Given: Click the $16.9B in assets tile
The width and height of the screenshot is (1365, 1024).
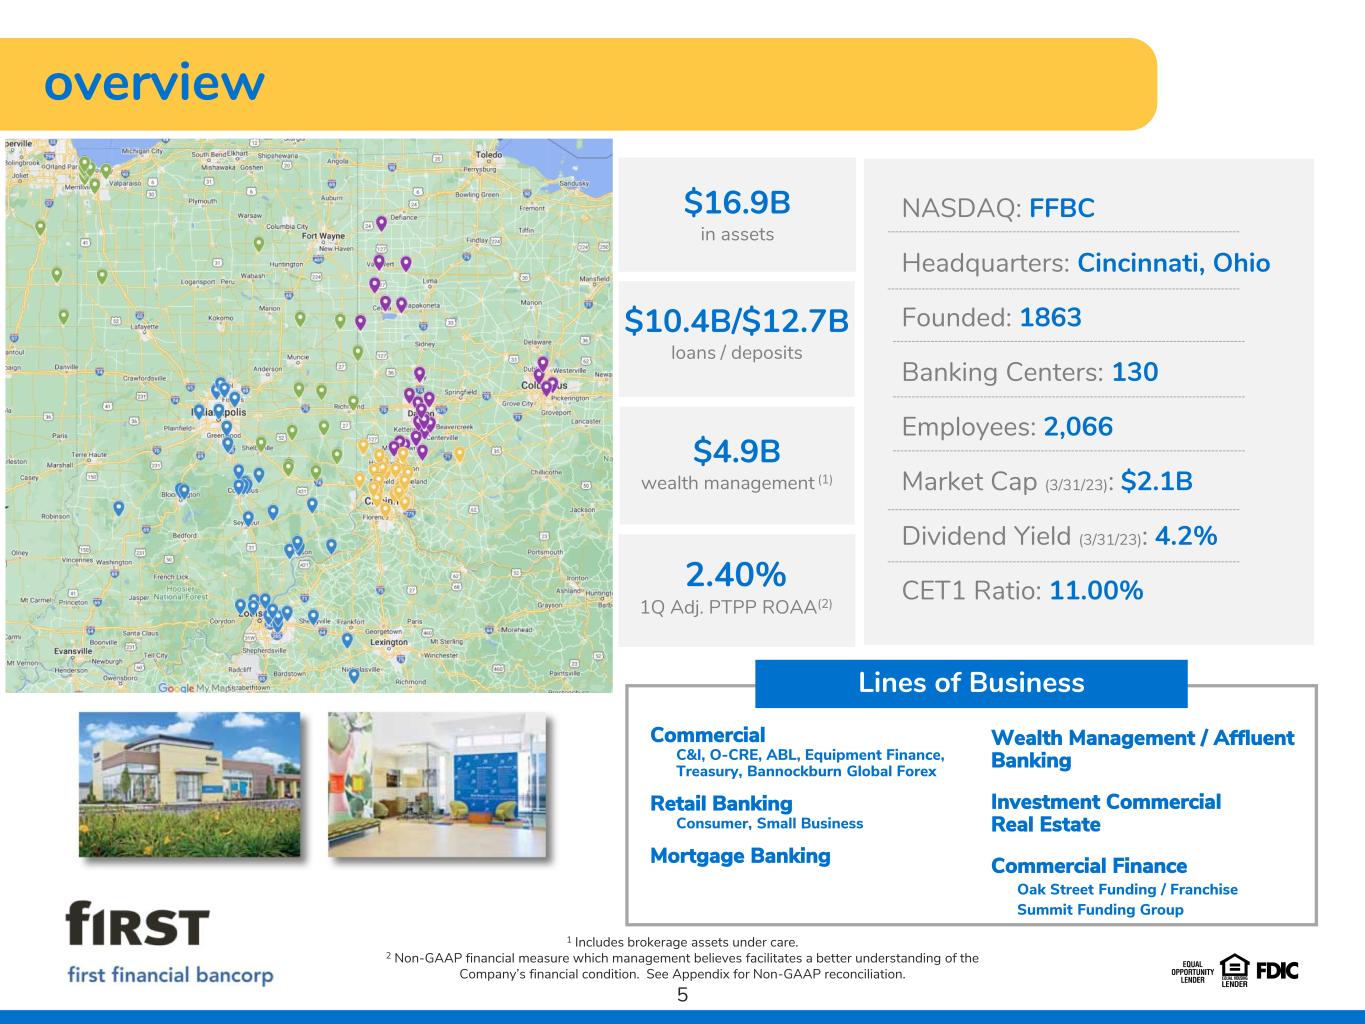Looking at the screenshot, I should point(737,214).
